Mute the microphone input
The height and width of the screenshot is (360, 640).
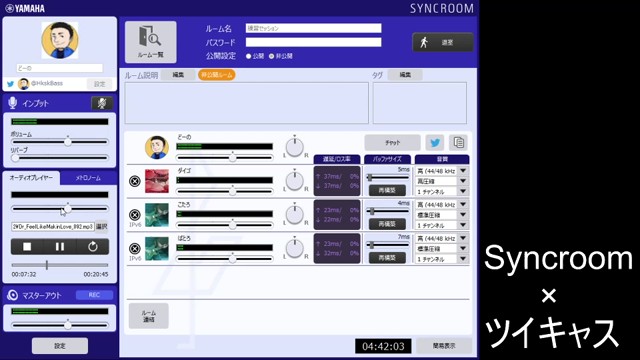[x=102, y=103]
